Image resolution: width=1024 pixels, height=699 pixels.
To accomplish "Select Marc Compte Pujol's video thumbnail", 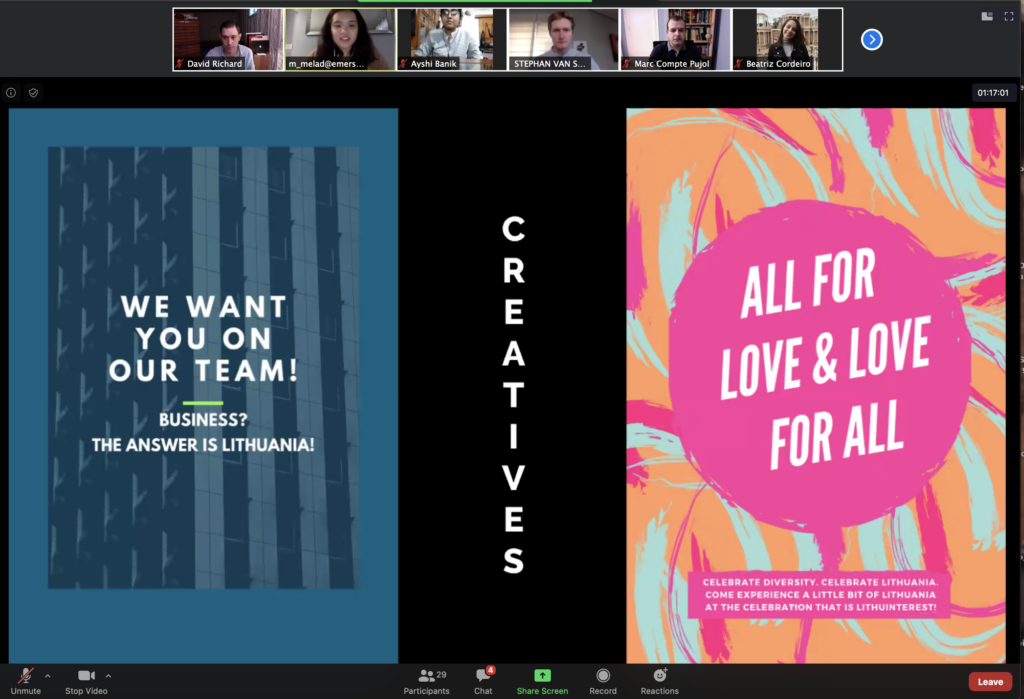I will point(675,39).
